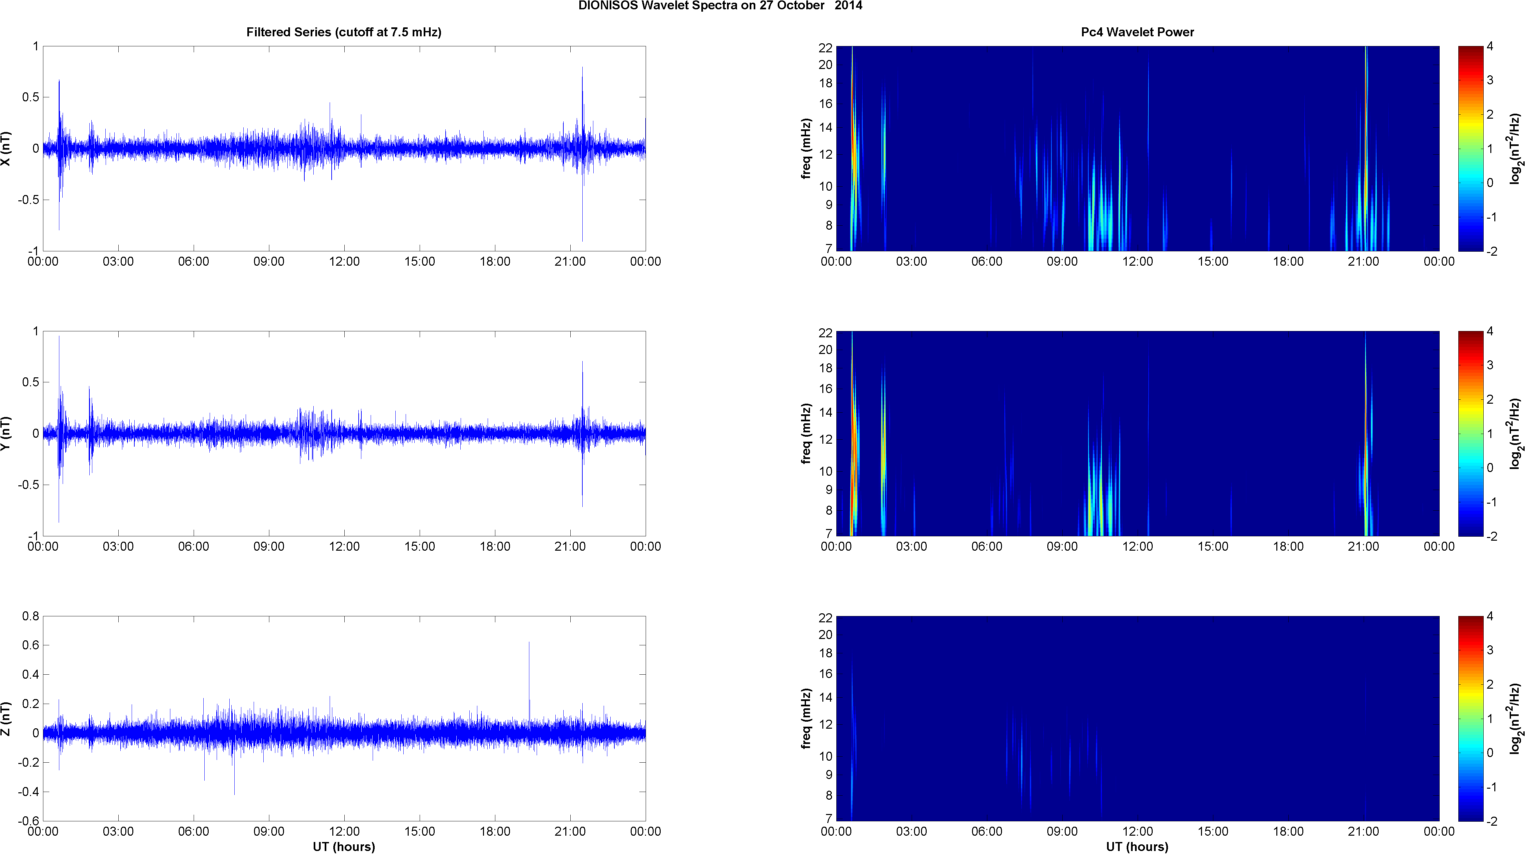Click the Y component wavelet colorbar
This screenshot has height=854, width=1525.
(x=1470, y=433)
